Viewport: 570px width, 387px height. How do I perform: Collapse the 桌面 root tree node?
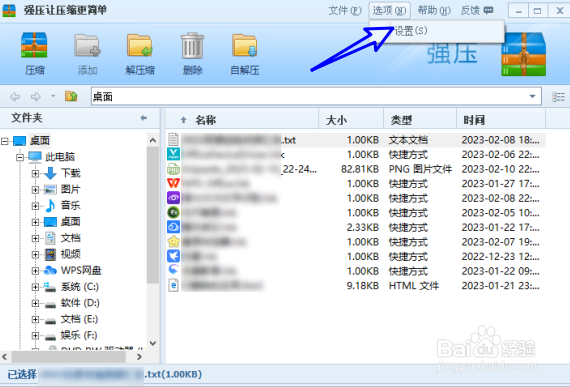(5, 141)
